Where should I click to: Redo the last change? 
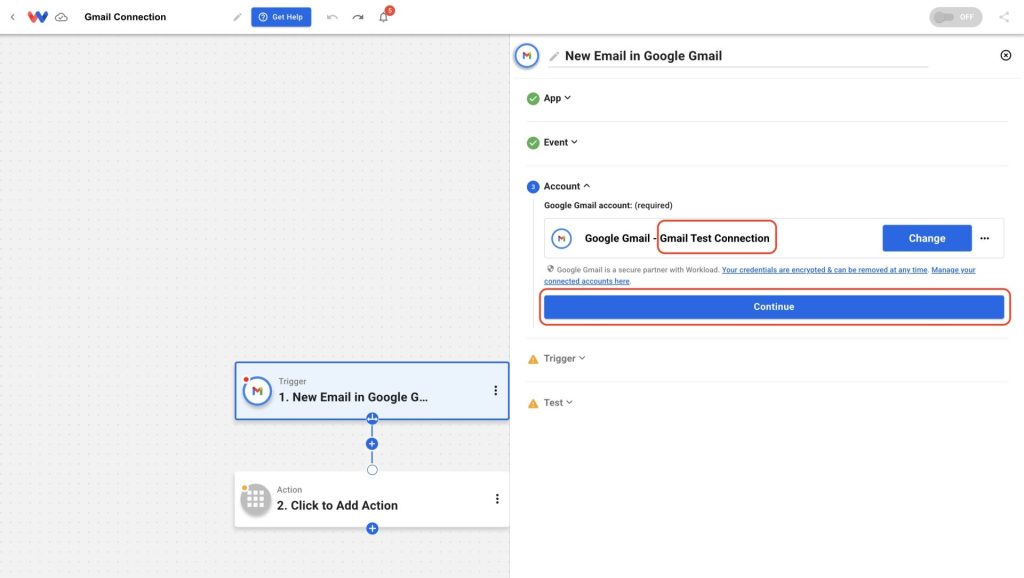pos(358,17)
